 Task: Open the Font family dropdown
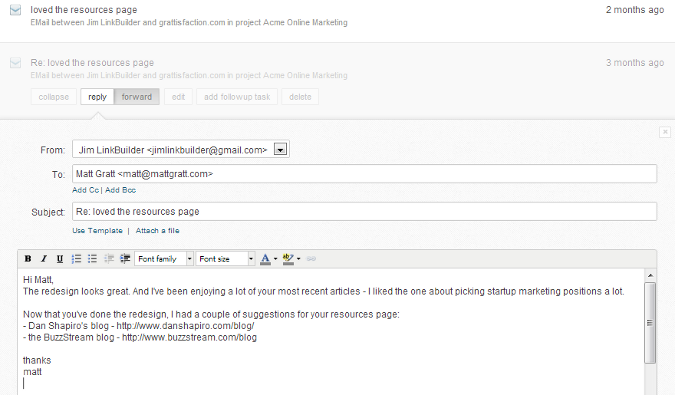click(164, 259)
